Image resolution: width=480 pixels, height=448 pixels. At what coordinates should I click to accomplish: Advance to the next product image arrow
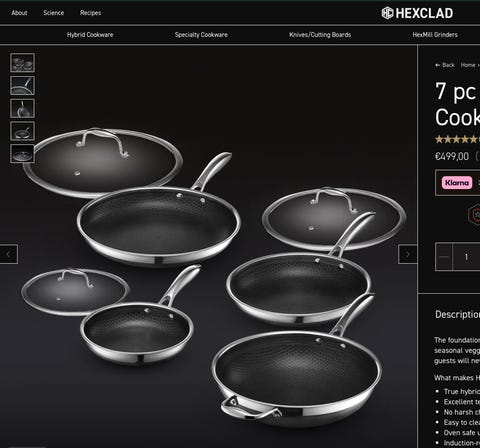tap(408, 254)
